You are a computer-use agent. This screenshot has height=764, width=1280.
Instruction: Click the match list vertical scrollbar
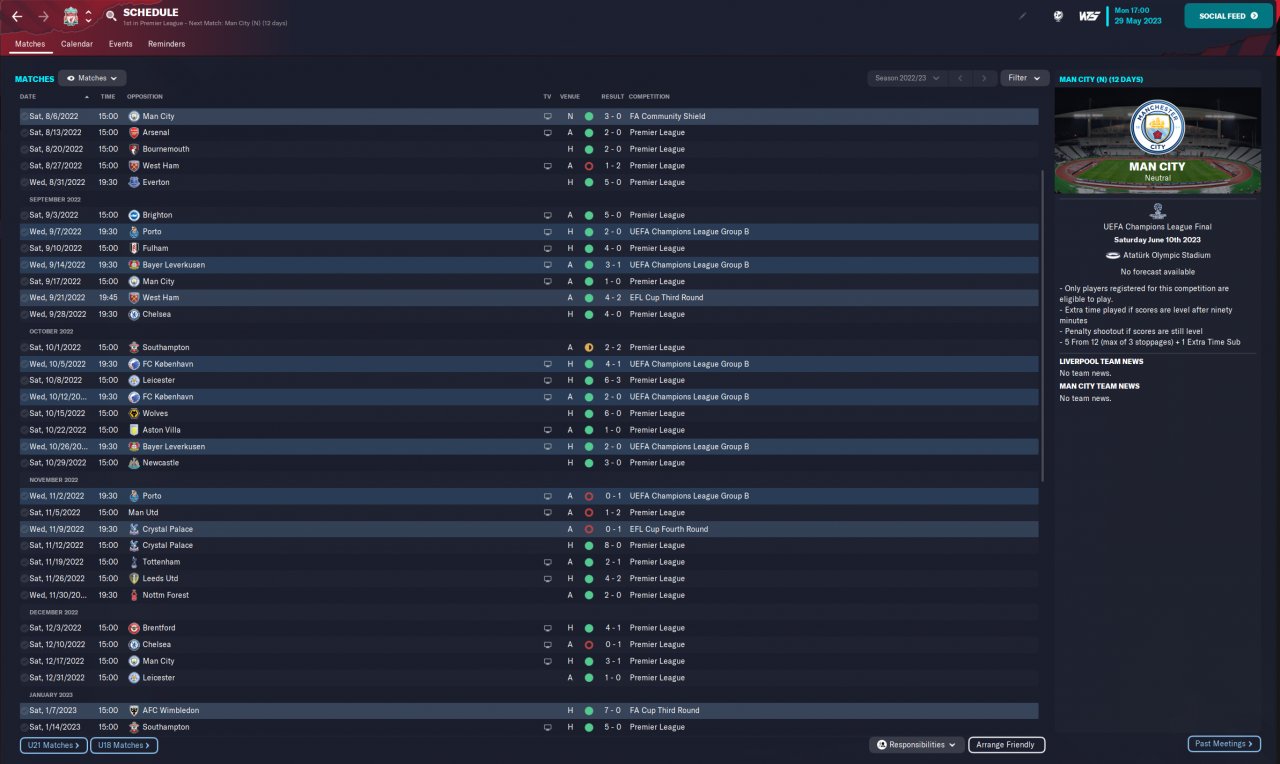point(1043,325)
